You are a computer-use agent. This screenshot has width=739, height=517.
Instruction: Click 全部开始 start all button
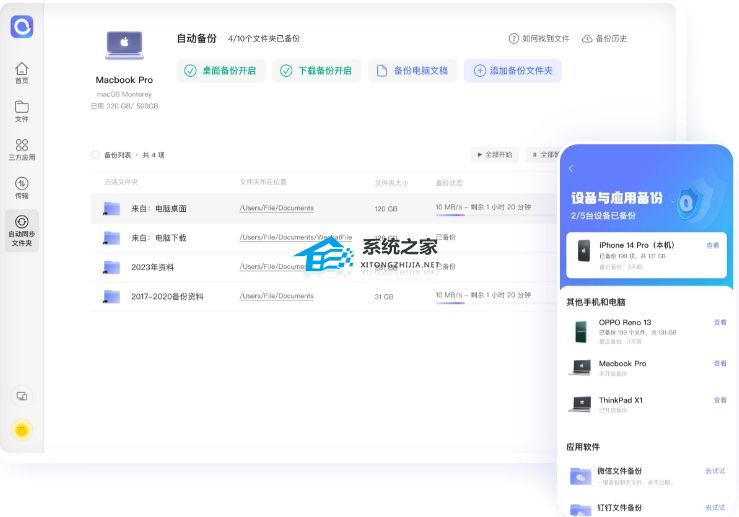pyautogui.click(x=494, y=155)
